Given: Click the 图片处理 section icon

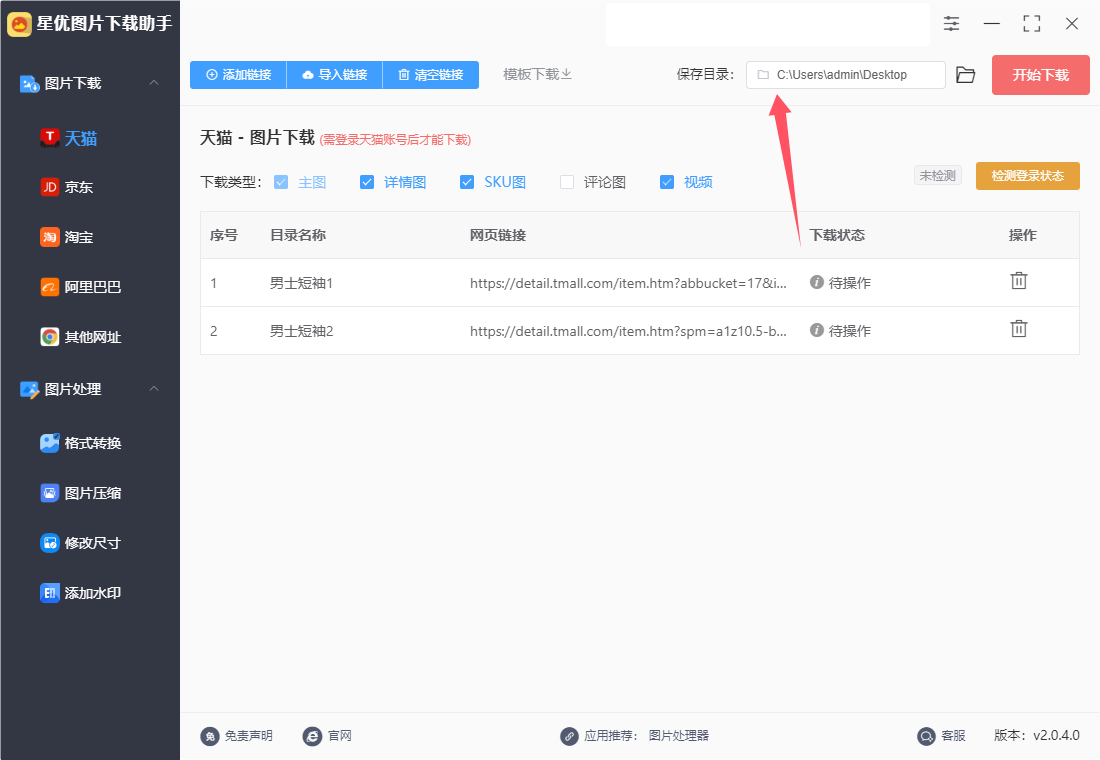Looking at the screenshot, I should (x=29, y=389).
